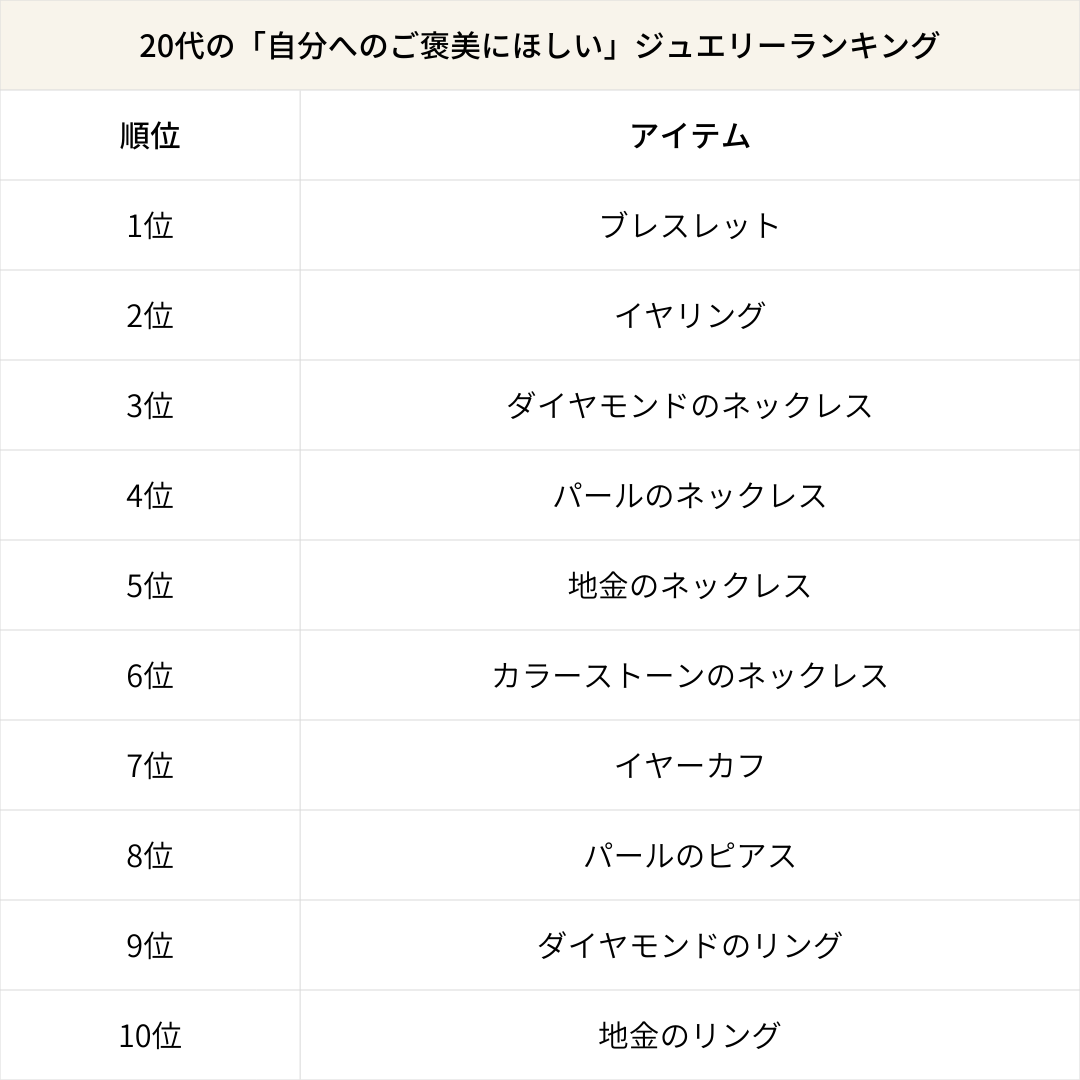This screenshot has height=1080, width=1080.
Task: Click the ダイヤモンドのリング item
Action: (x=690, y=946)
